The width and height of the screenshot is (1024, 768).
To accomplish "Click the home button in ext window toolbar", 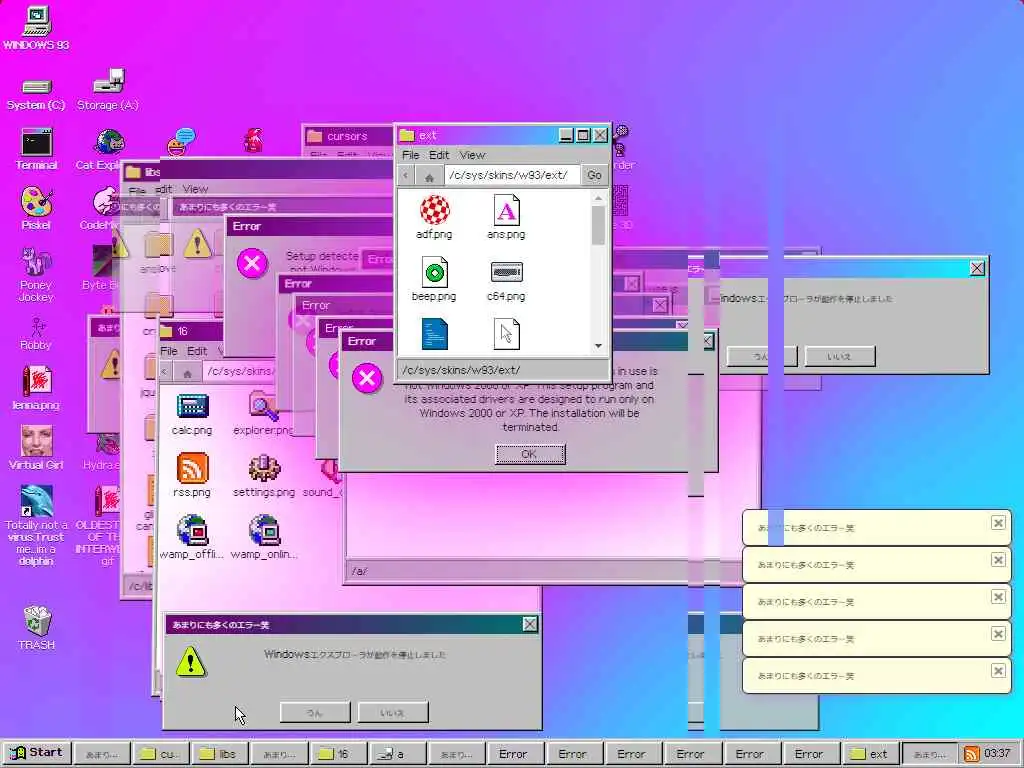I will coord(429,176).
